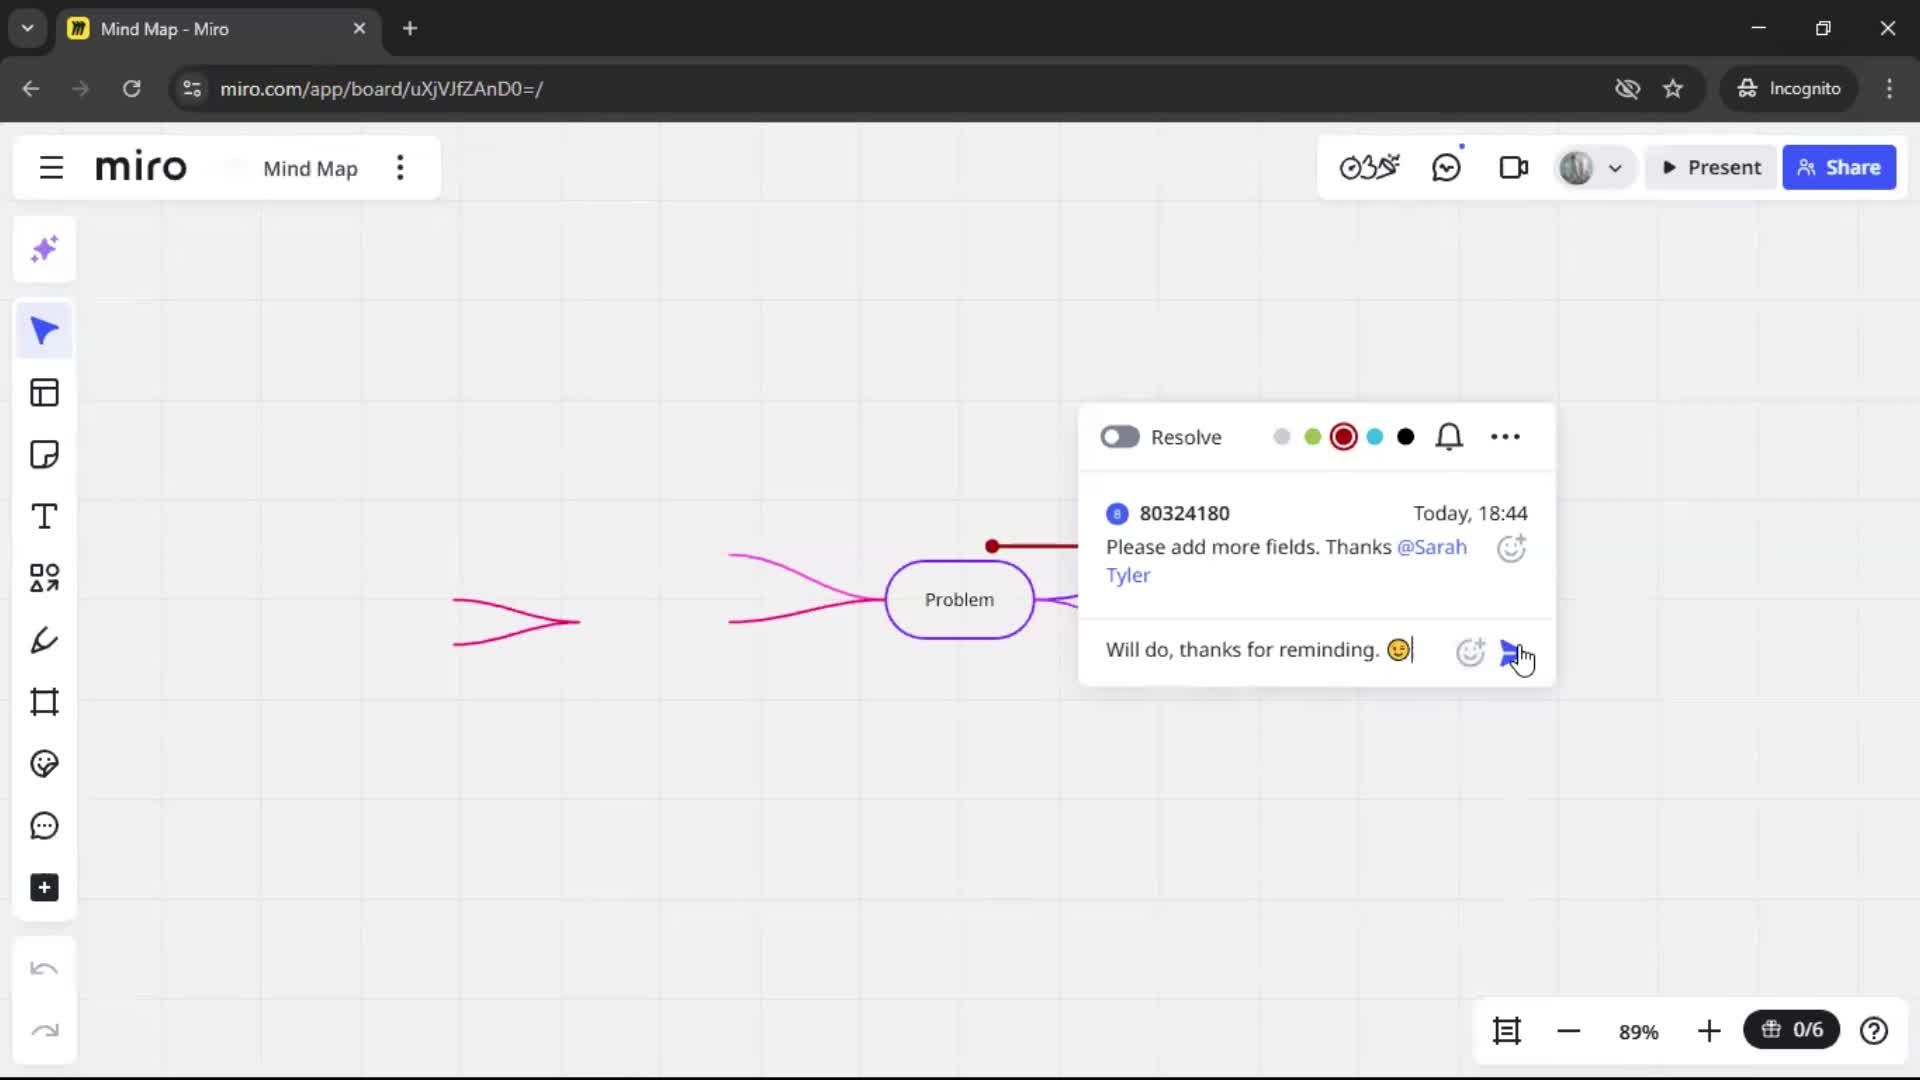Viewport: 1920px width, 1080px height.
Task: Select the Problem mind map node
Action: (959, 600)
